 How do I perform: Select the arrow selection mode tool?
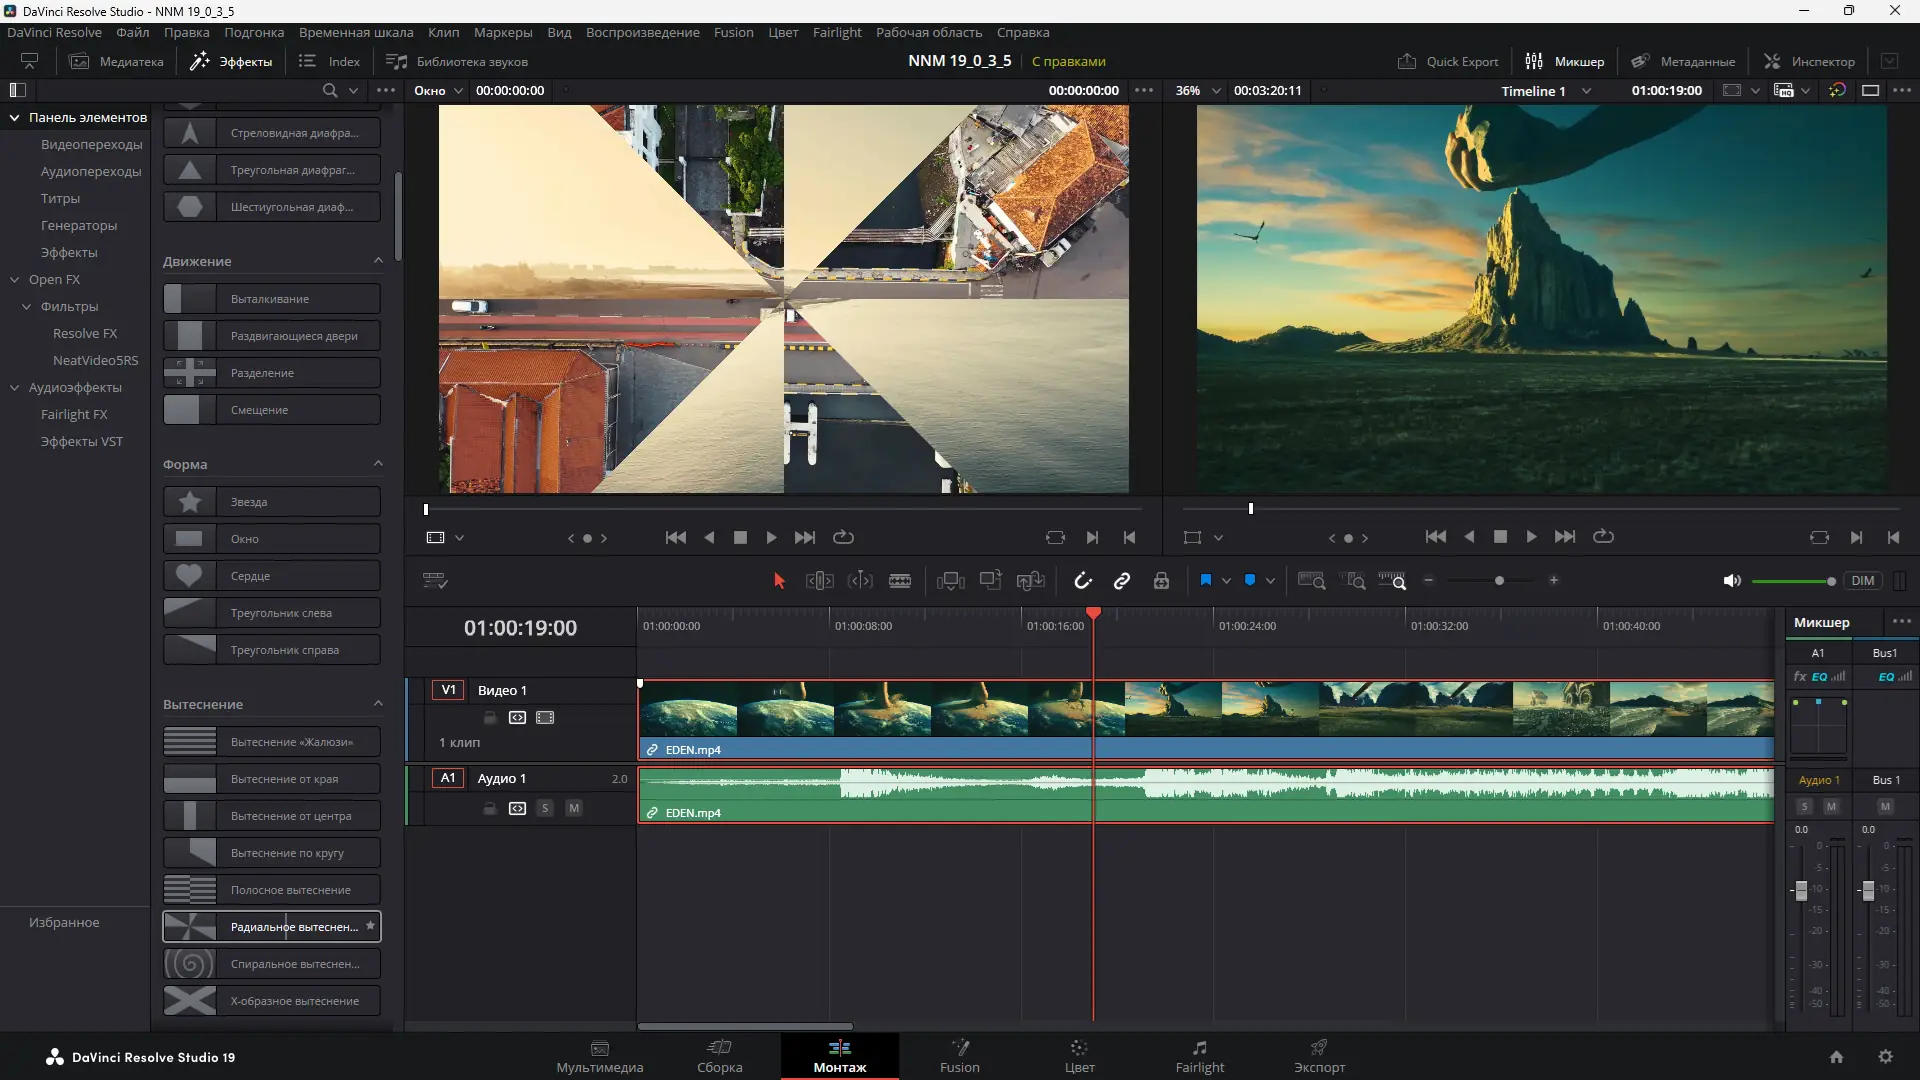pos(779,581)
